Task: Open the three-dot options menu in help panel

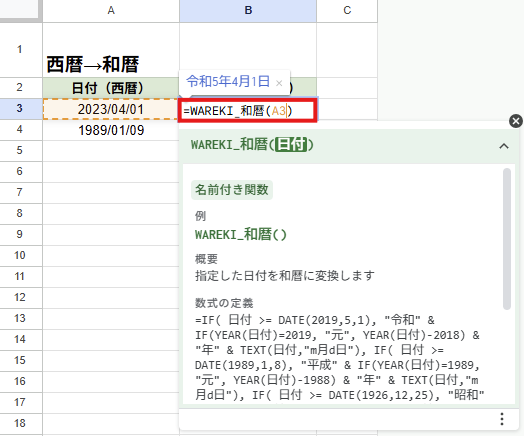Action: 502,419
